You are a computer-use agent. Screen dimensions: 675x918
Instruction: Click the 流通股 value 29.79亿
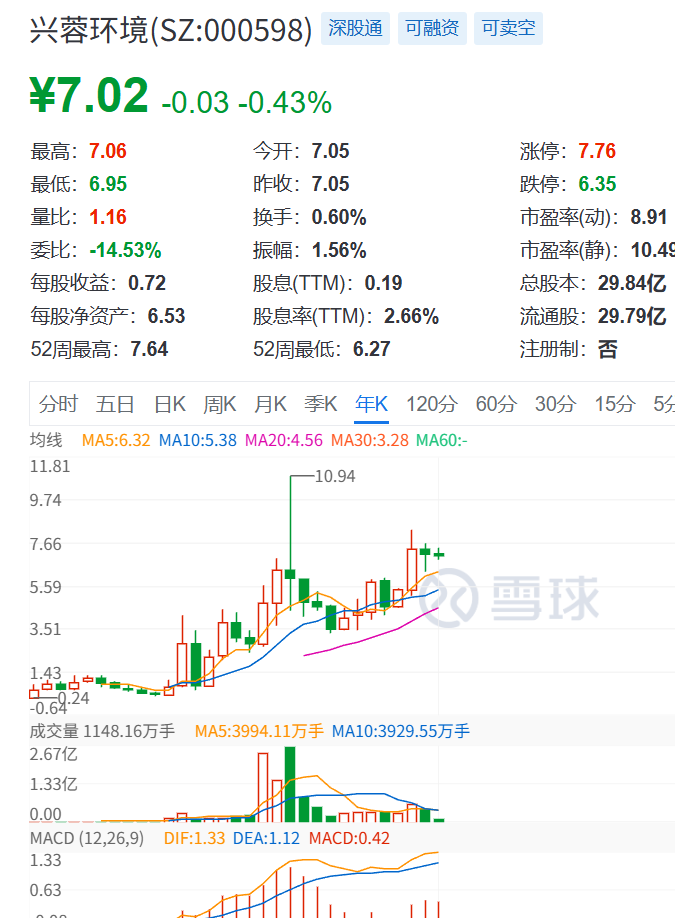click(x=632, y=316)
